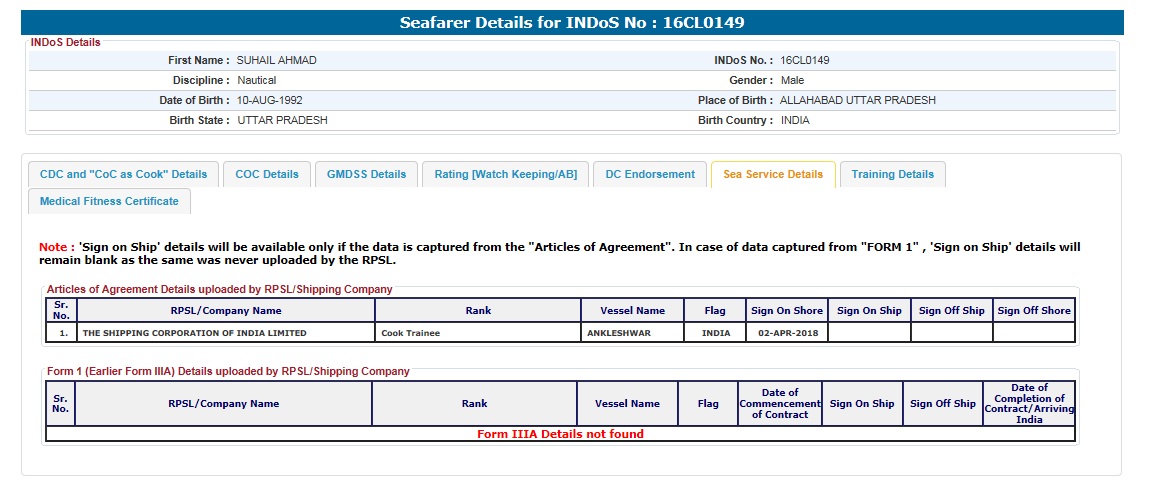
Task: Click the Seafarer Details page title bar
Action: tap(572, 22)
